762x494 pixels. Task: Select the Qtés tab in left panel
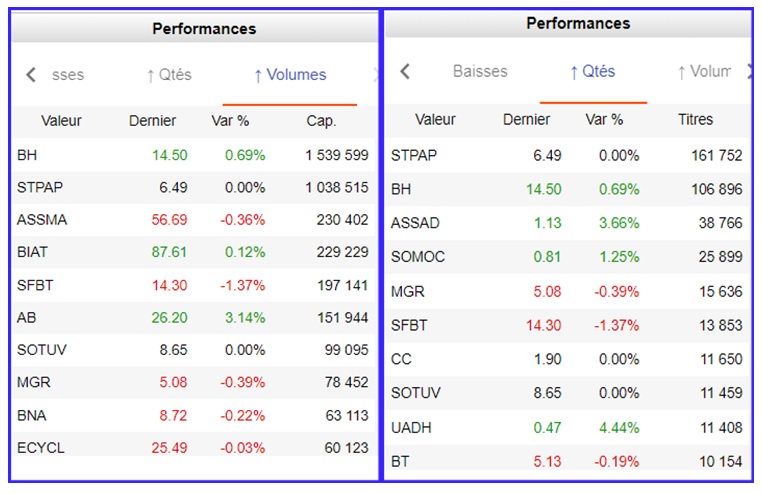(x=168, y=75)
